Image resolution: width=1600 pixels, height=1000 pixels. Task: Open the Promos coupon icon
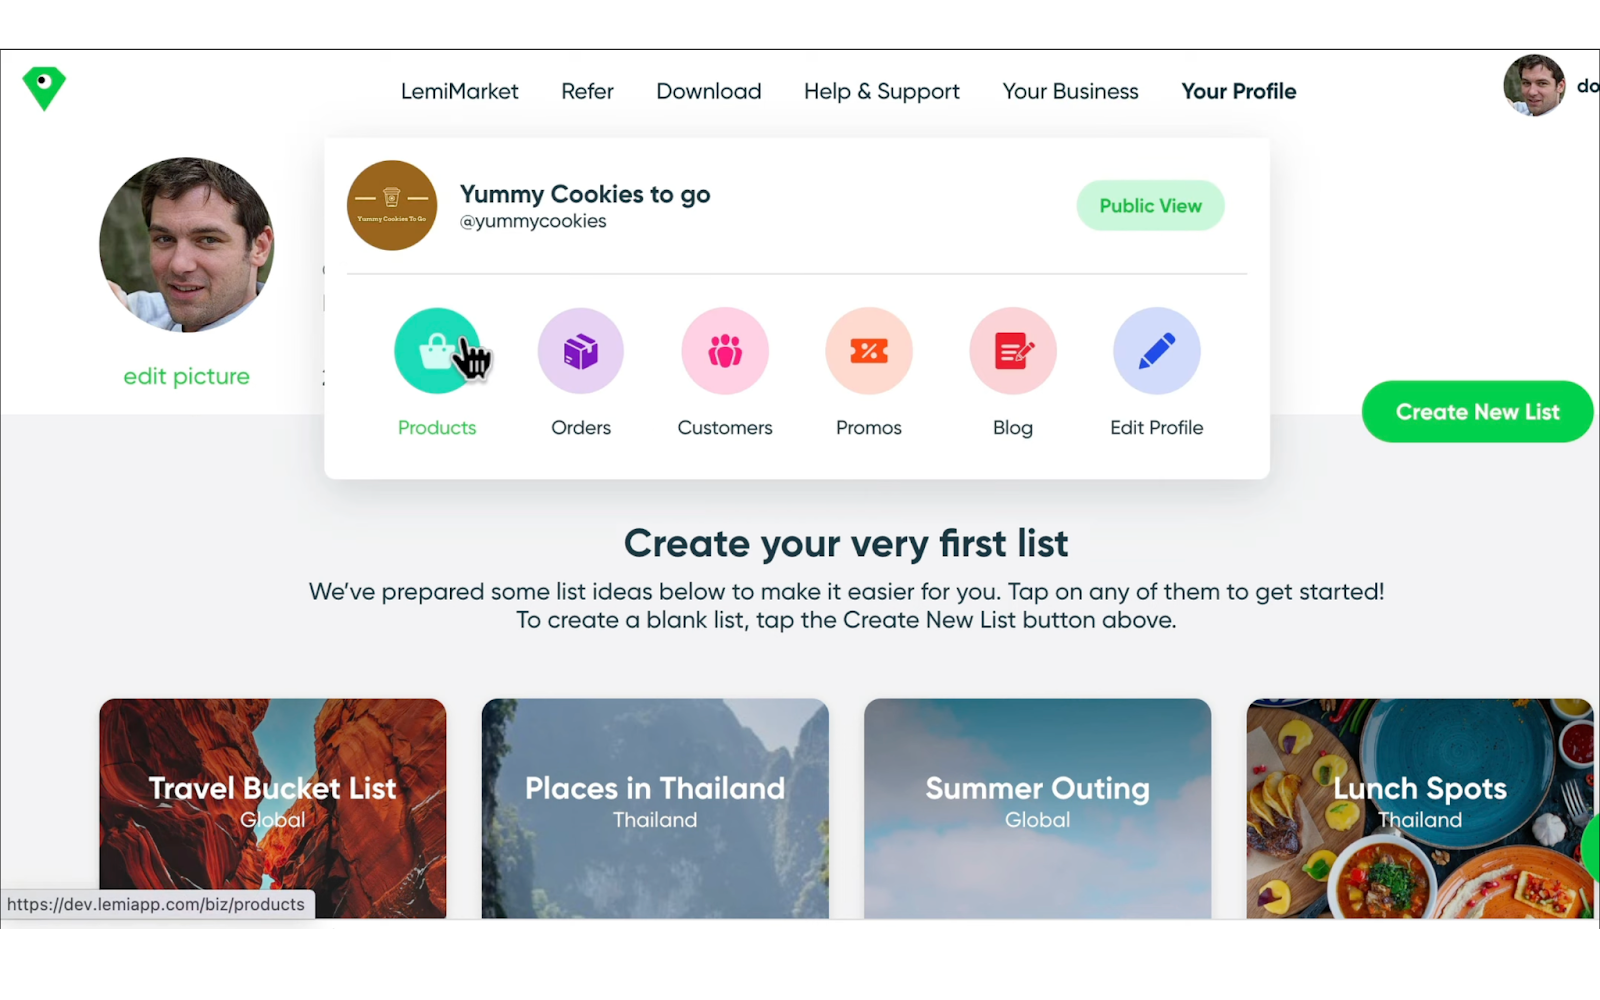coord(869,351)
